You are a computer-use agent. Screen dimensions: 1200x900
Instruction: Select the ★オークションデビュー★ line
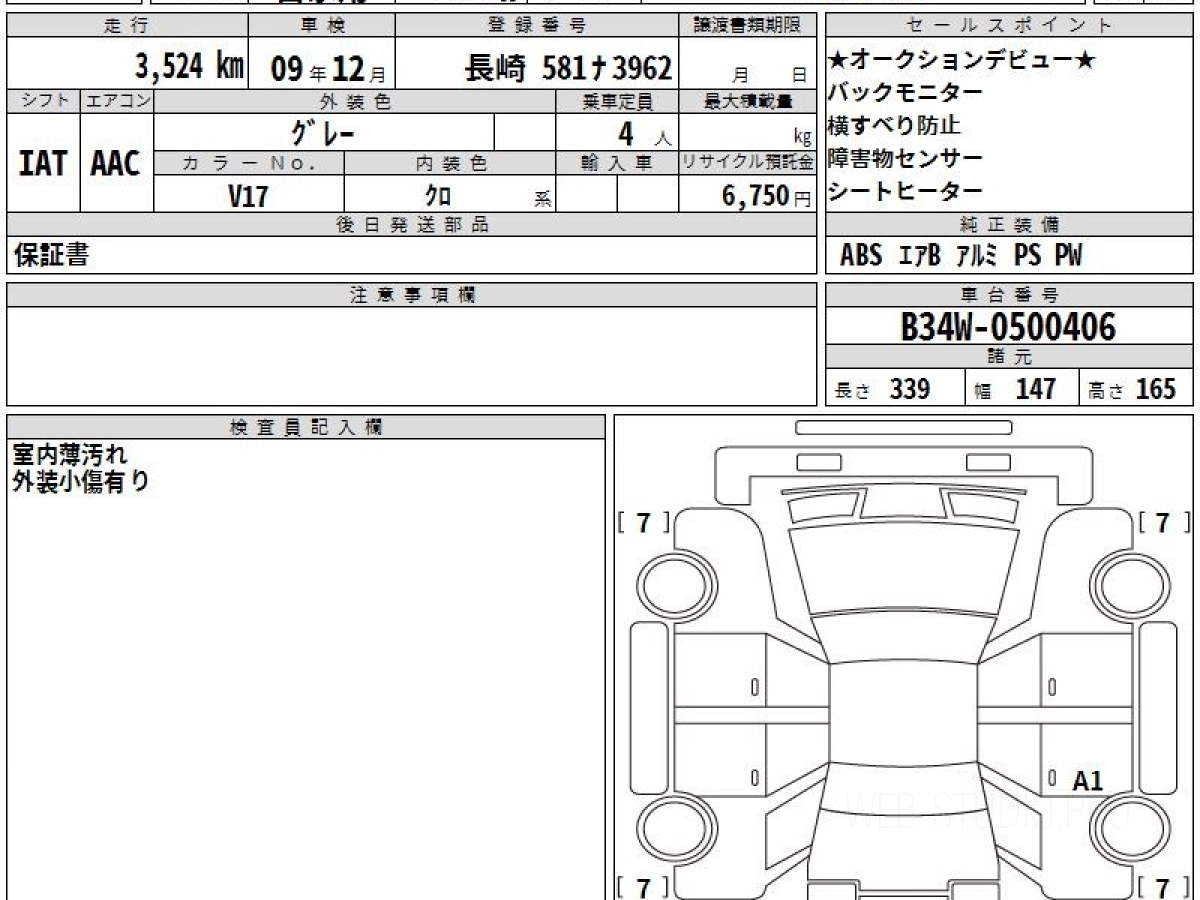[x=962, y=62]
